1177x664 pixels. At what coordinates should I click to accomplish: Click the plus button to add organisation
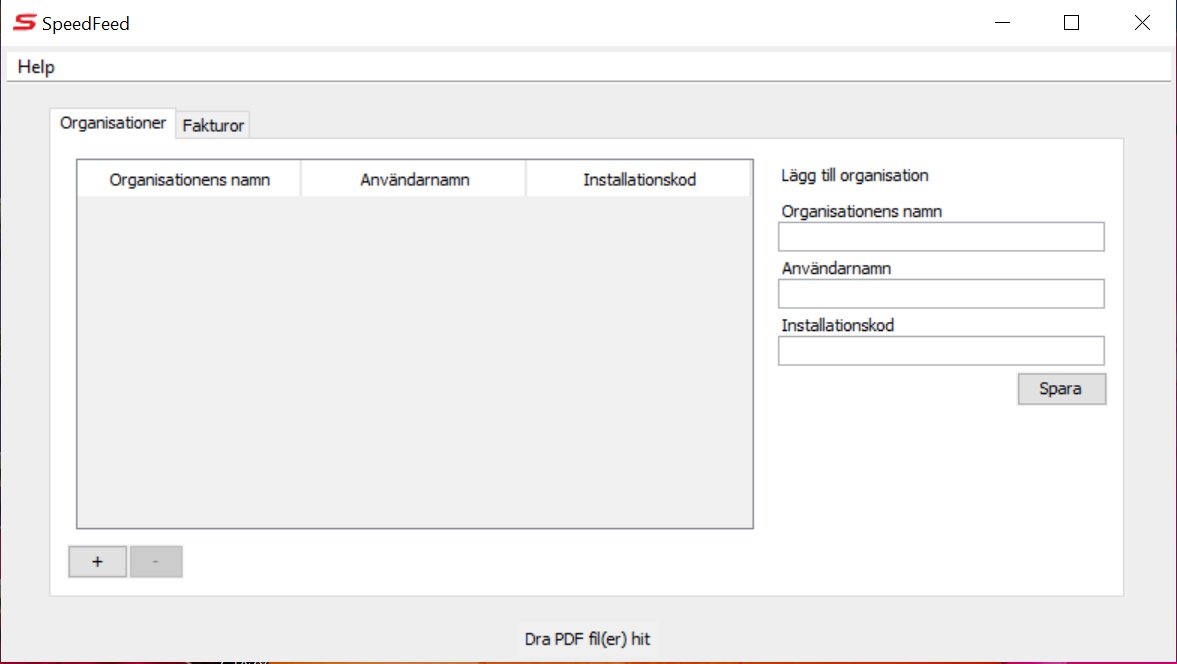tap(97, 562)
